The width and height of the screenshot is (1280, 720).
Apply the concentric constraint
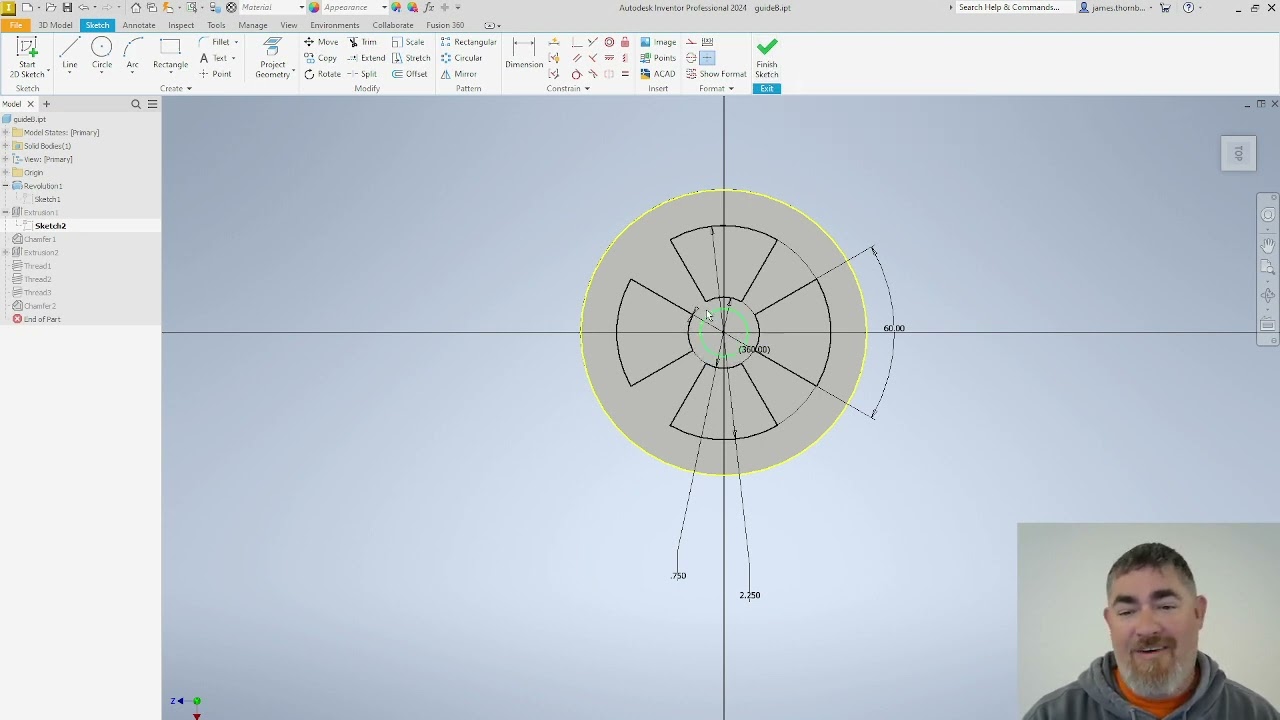point(609,42)
